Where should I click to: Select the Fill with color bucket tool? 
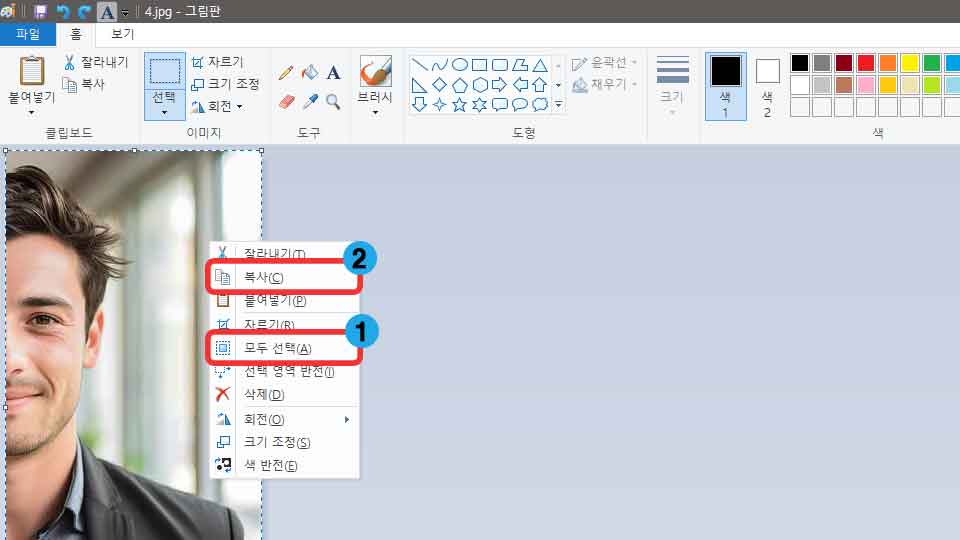pyautogui.click(x=310, y=73)
